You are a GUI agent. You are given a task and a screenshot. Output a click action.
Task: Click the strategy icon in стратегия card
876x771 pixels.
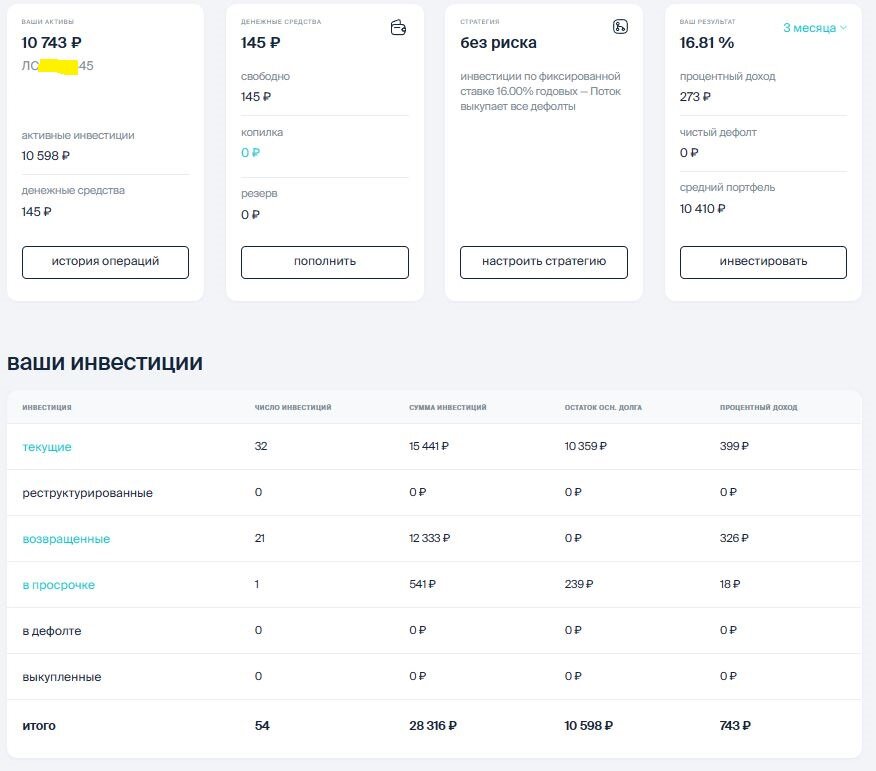pyautogui.click(x=620, y=26)
